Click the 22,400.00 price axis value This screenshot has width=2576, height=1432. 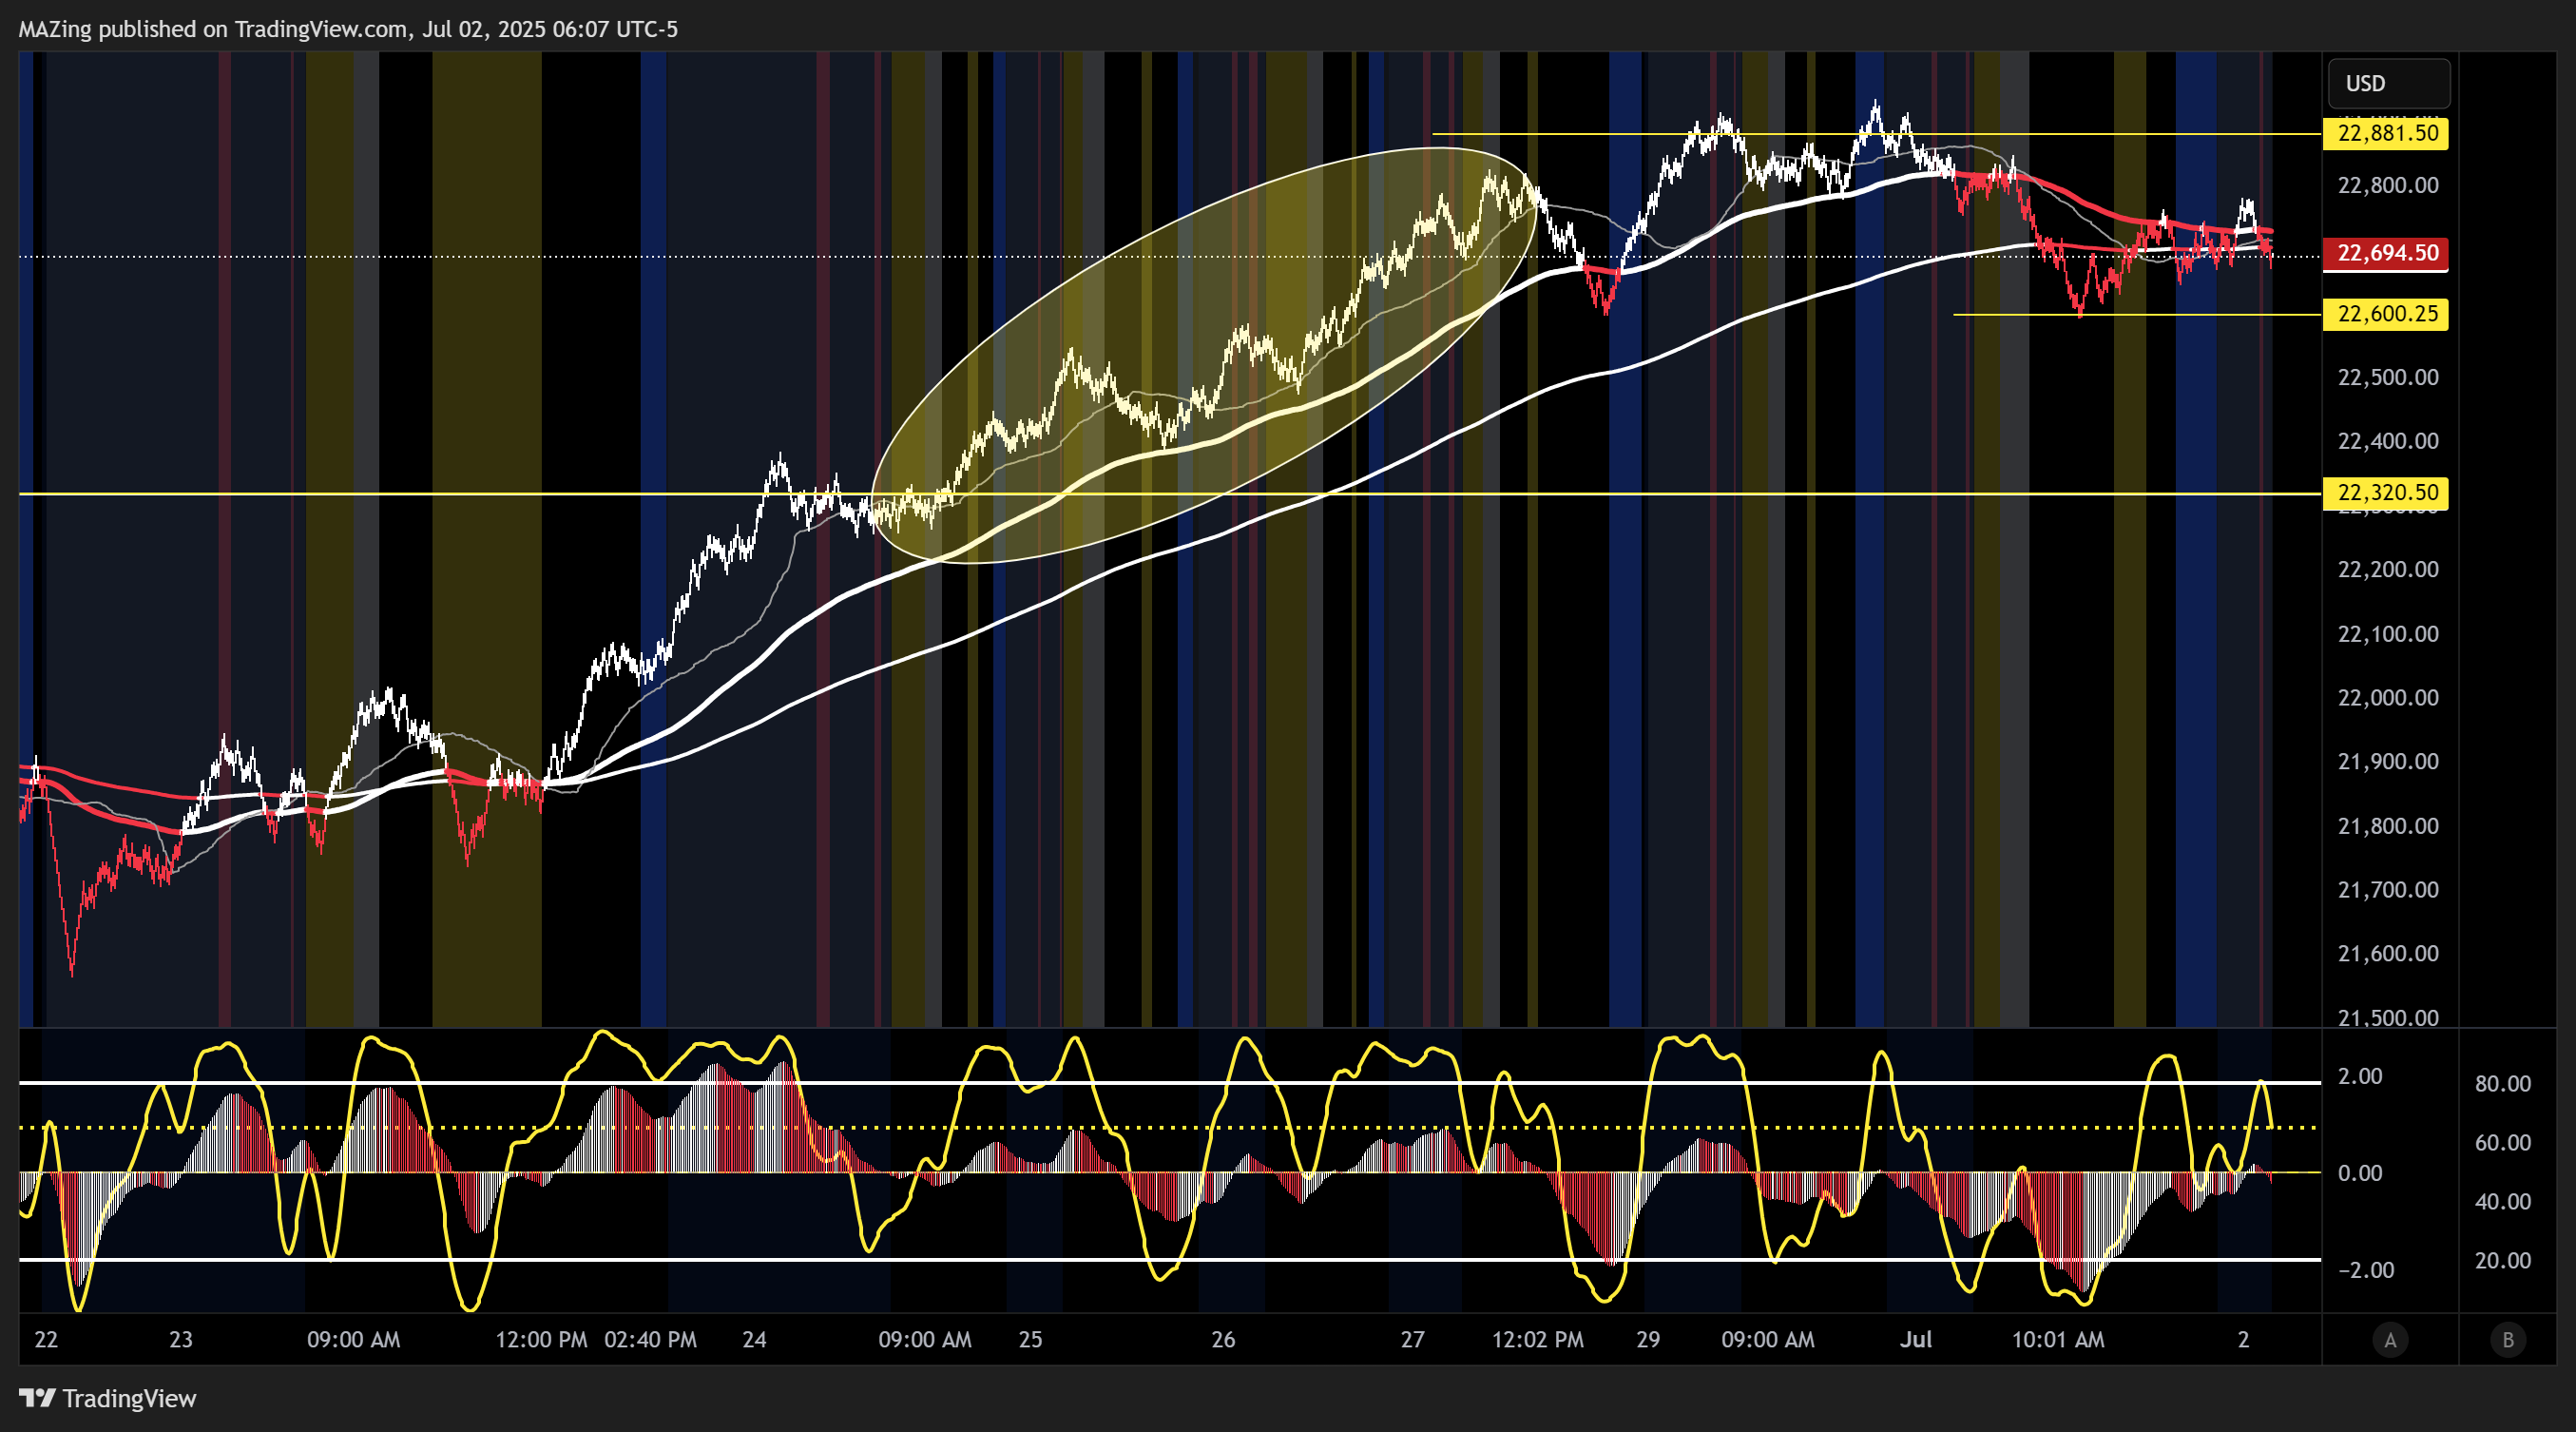point(2387,441)
